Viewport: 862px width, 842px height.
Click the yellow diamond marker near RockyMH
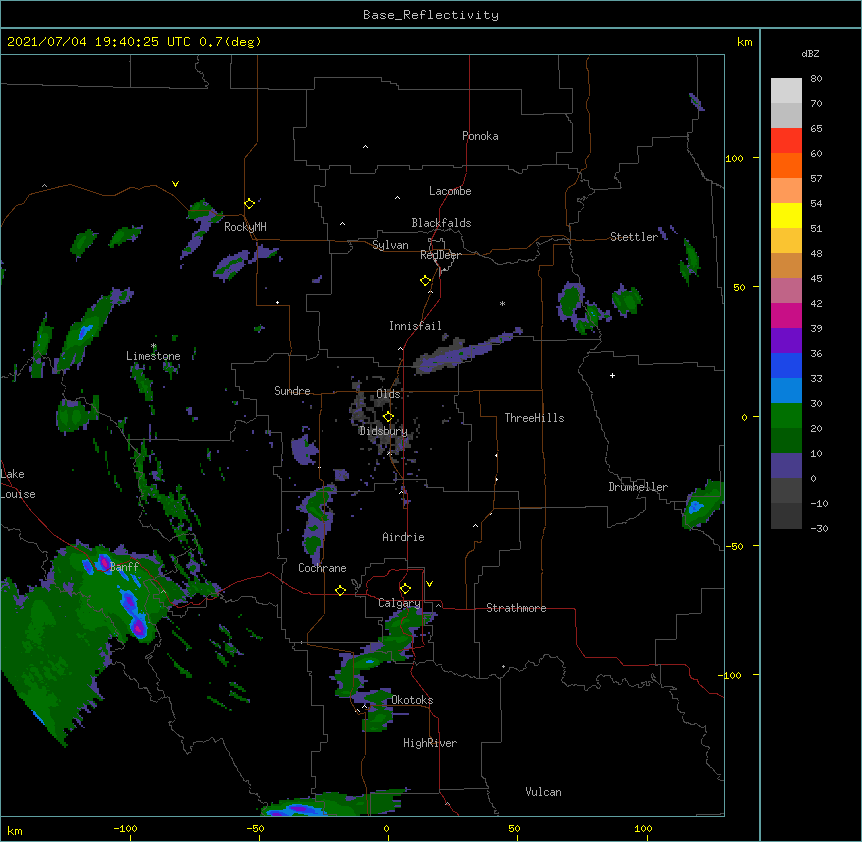[x=249, y=204]
